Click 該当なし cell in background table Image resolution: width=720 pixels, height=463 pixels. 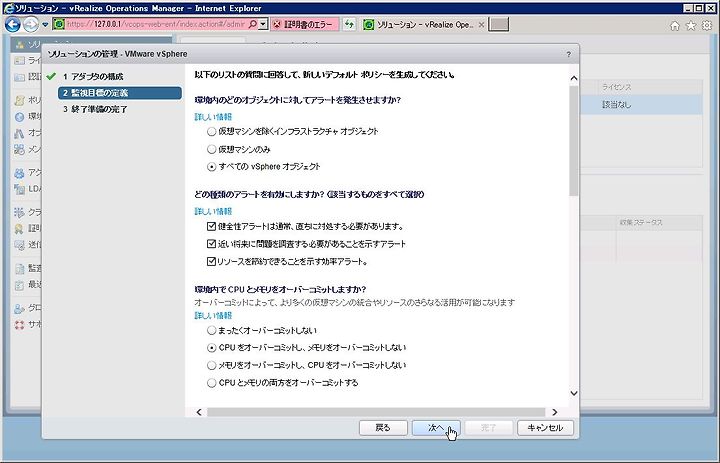pyautogui.click(x=616, y=105)
